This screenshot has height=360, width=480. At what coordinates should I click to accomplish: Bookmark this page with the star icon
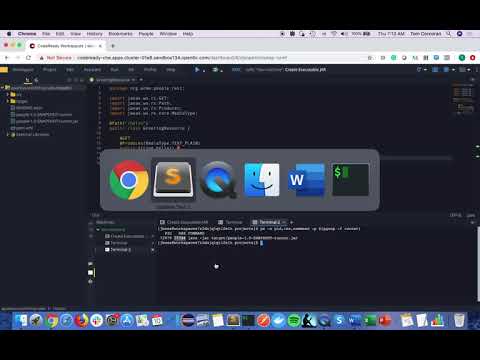370,58
